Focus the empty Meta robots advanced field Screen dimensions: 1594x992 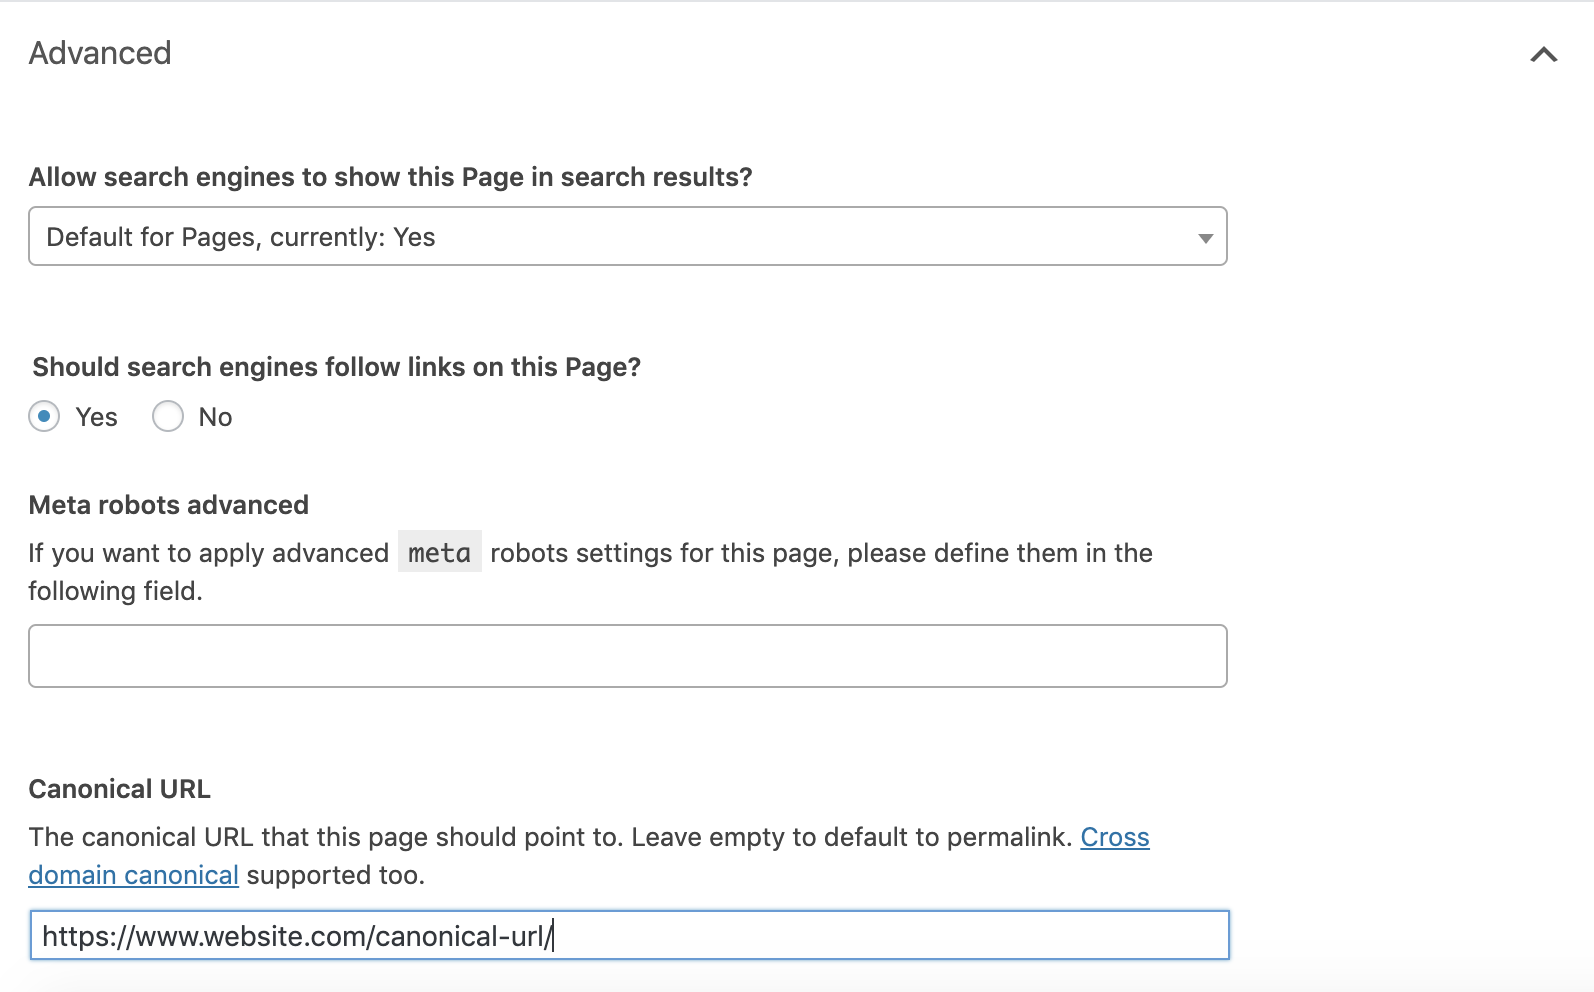(627, 656)
